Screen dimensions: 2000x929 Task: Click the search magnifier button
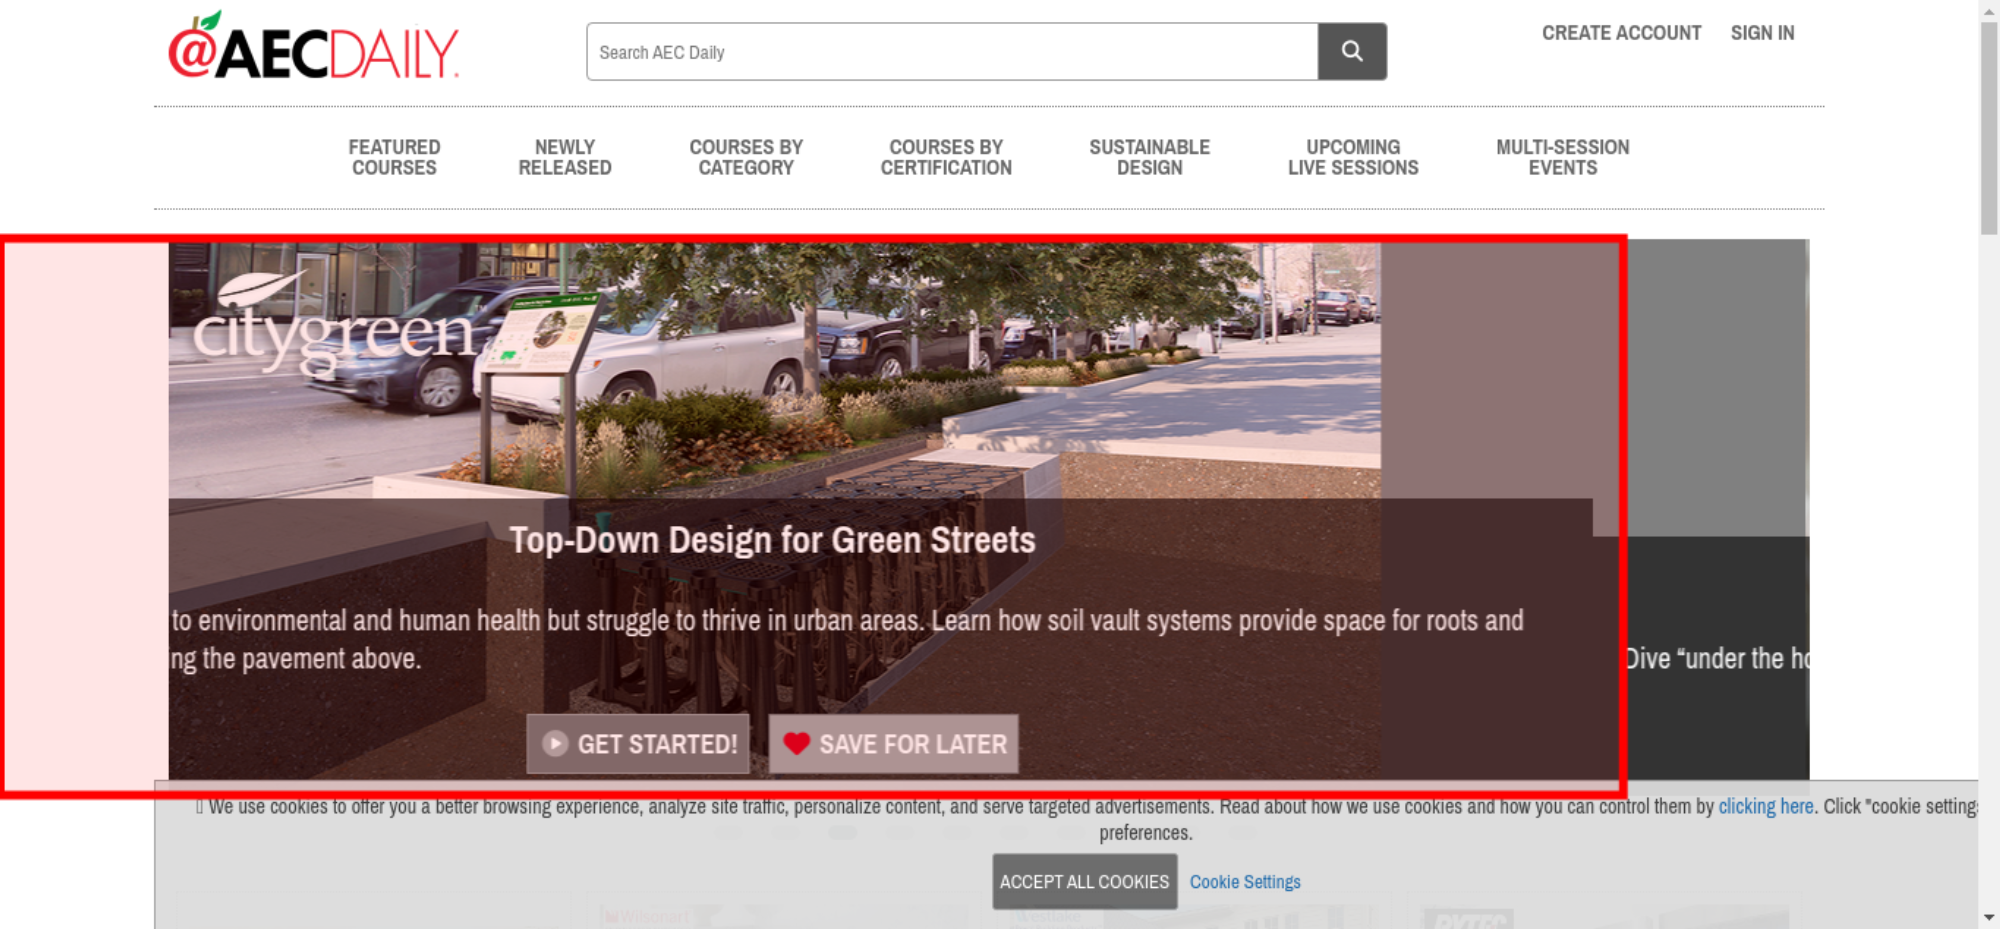1351,52
